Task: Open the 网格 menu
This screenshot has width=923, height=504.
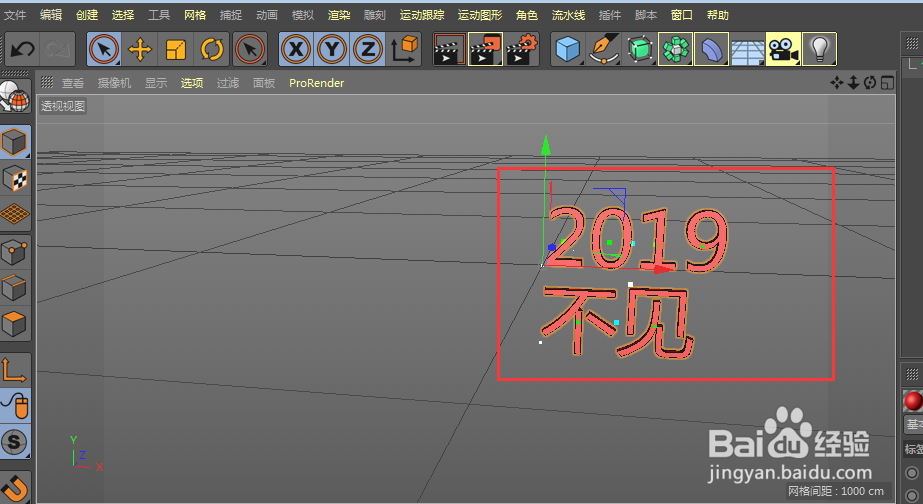Action: [x=195, y=15]
